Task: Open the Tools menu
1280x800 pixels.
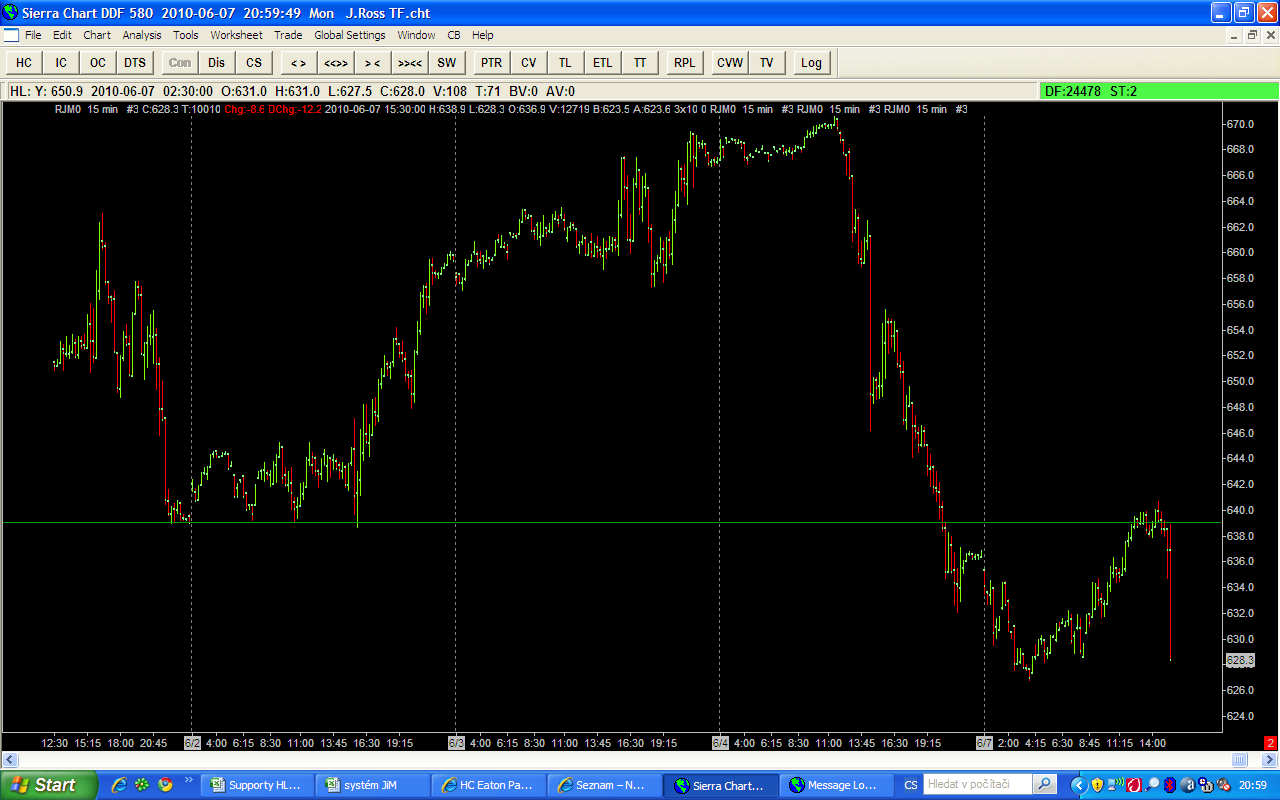Action: pyautogui.click(x=186, y=35)
